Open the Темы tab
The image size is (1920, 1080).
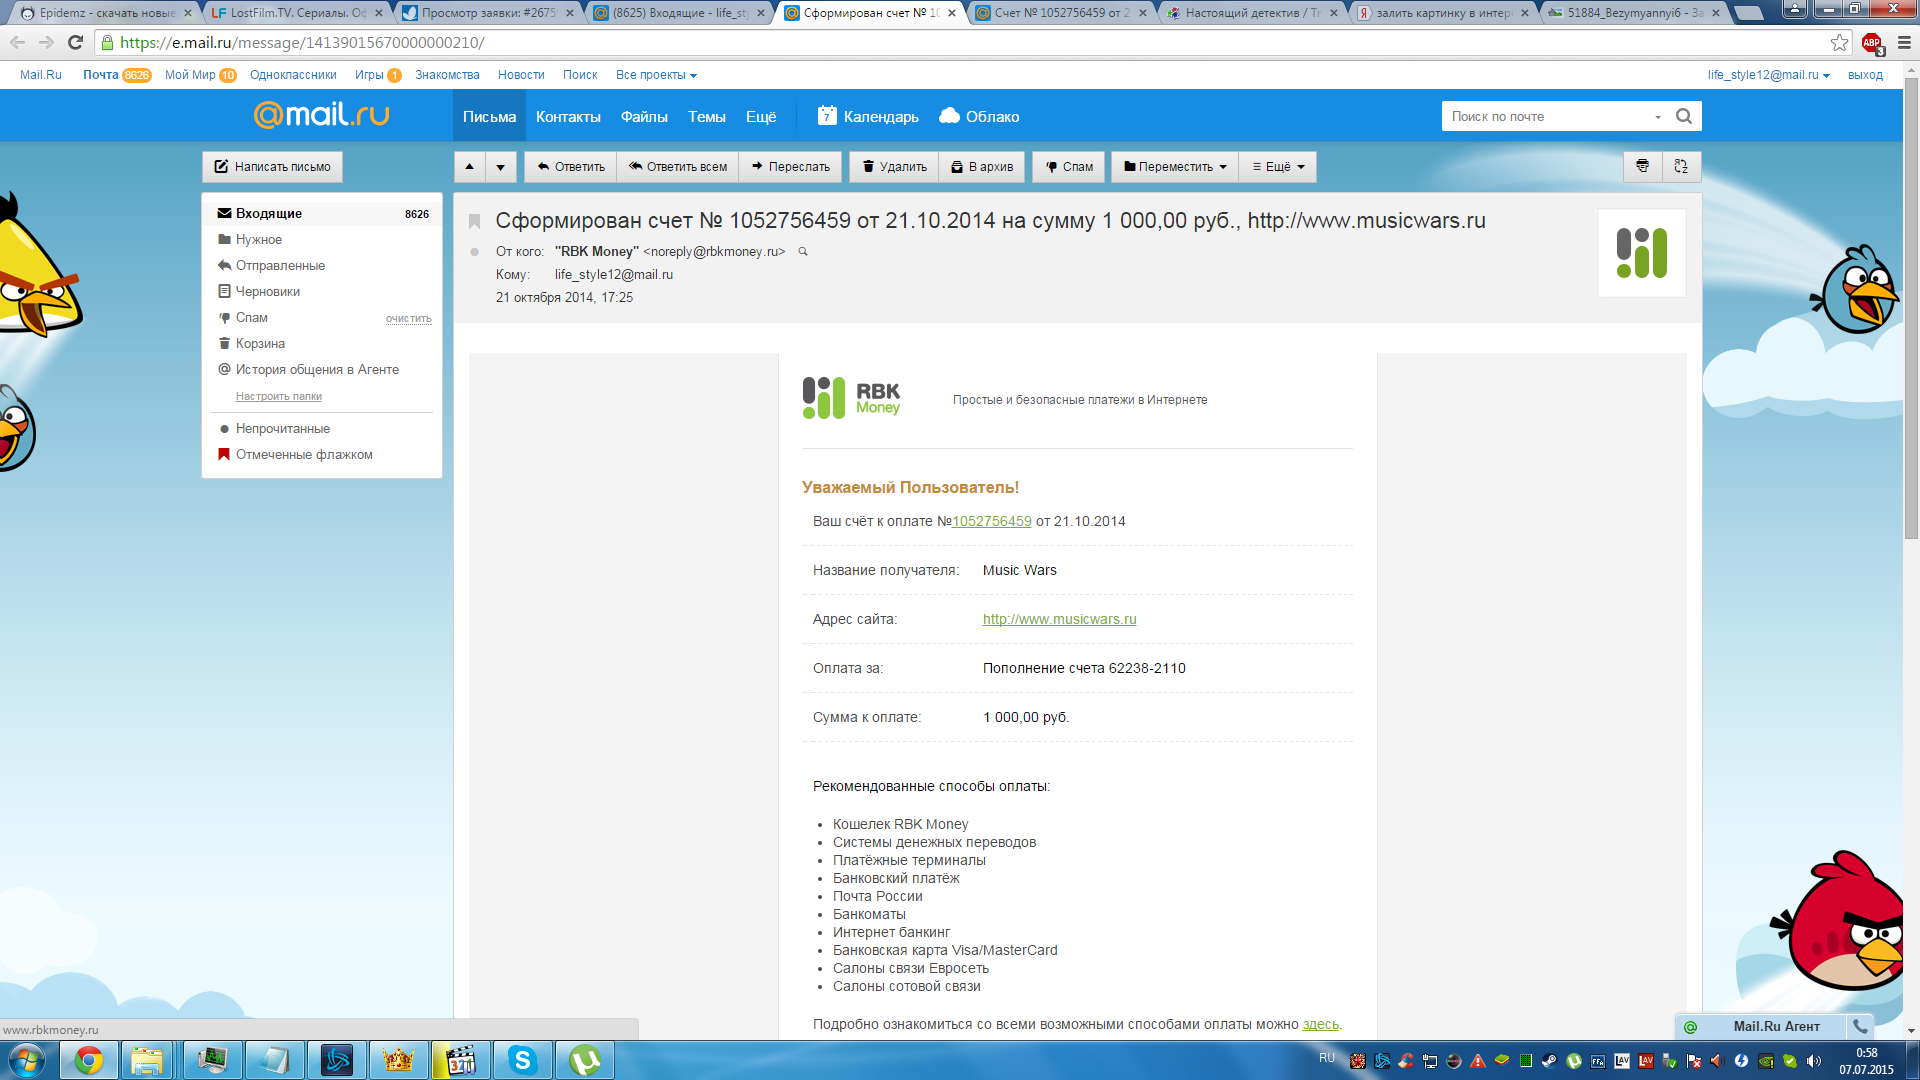[706, 116]
